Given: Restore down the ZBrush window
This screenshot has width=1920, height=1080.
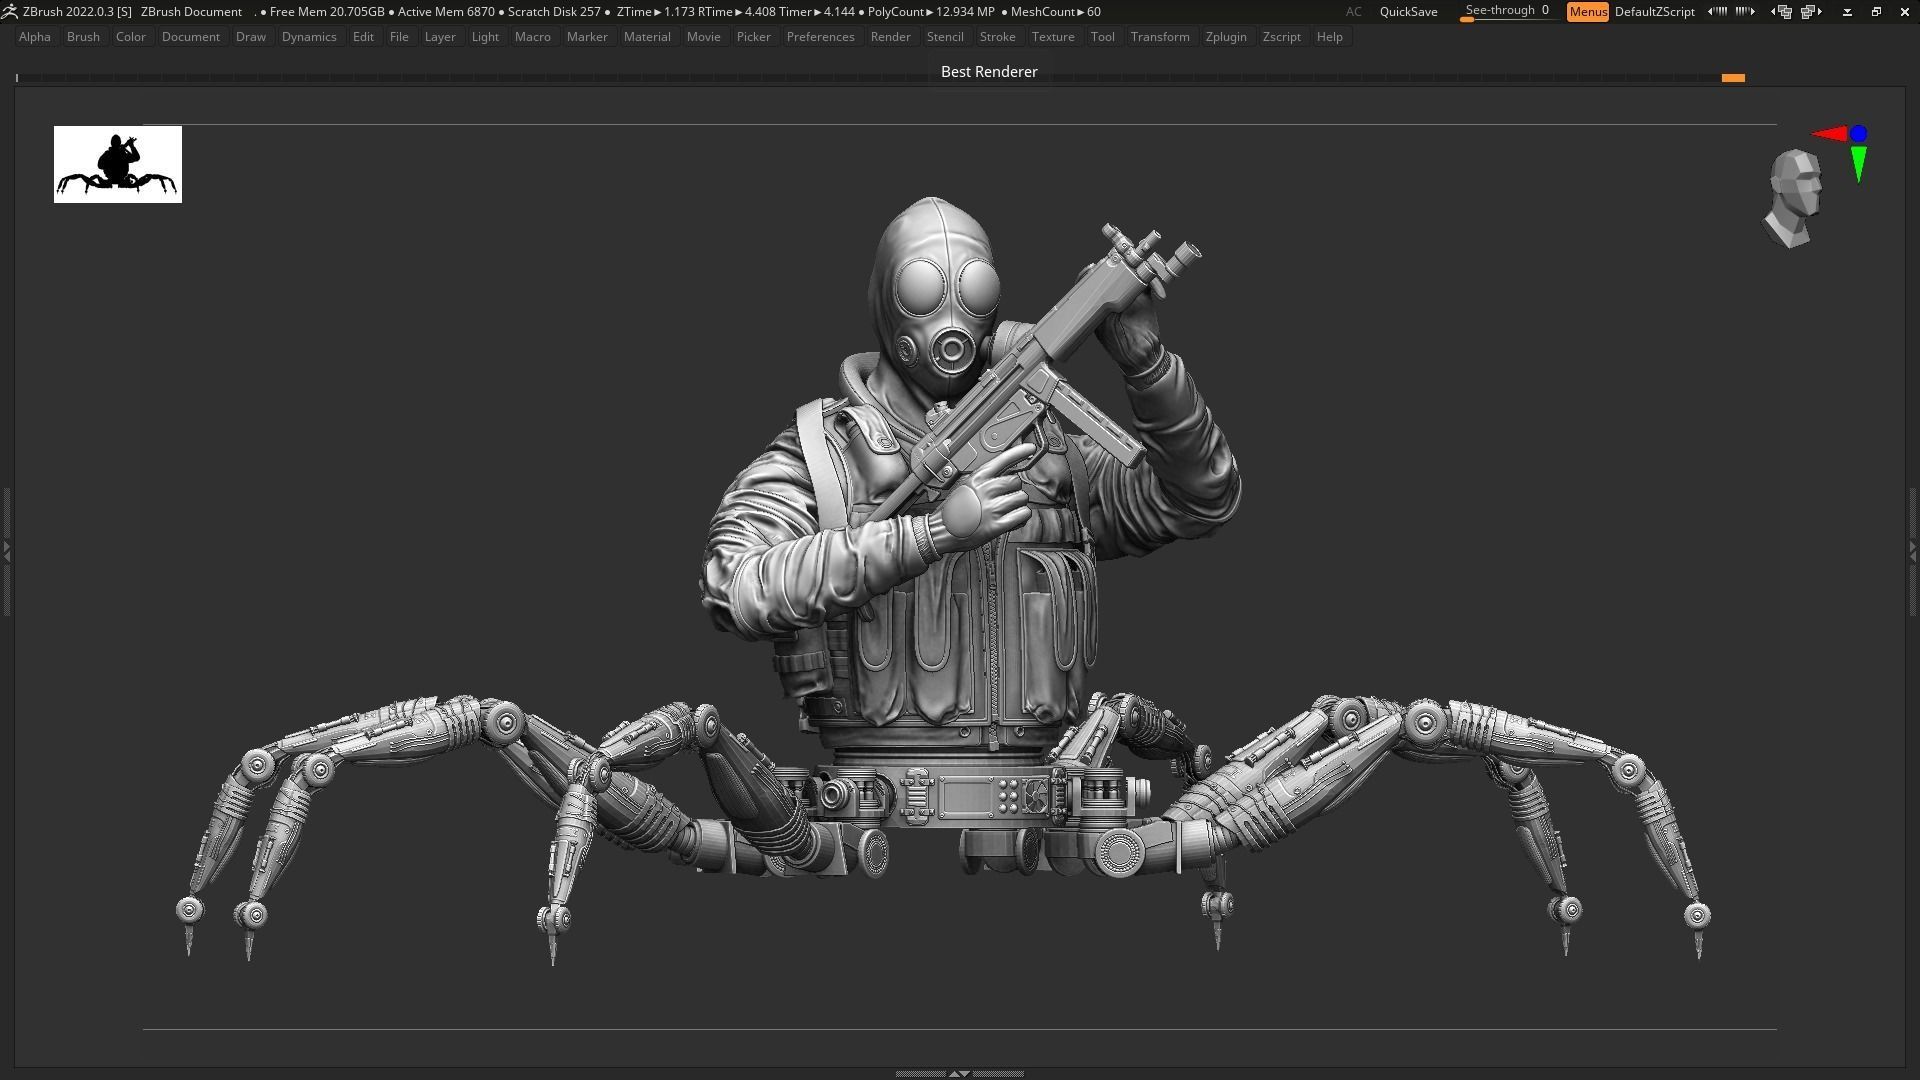Looking at the screenshot, I should (1876, 12).
